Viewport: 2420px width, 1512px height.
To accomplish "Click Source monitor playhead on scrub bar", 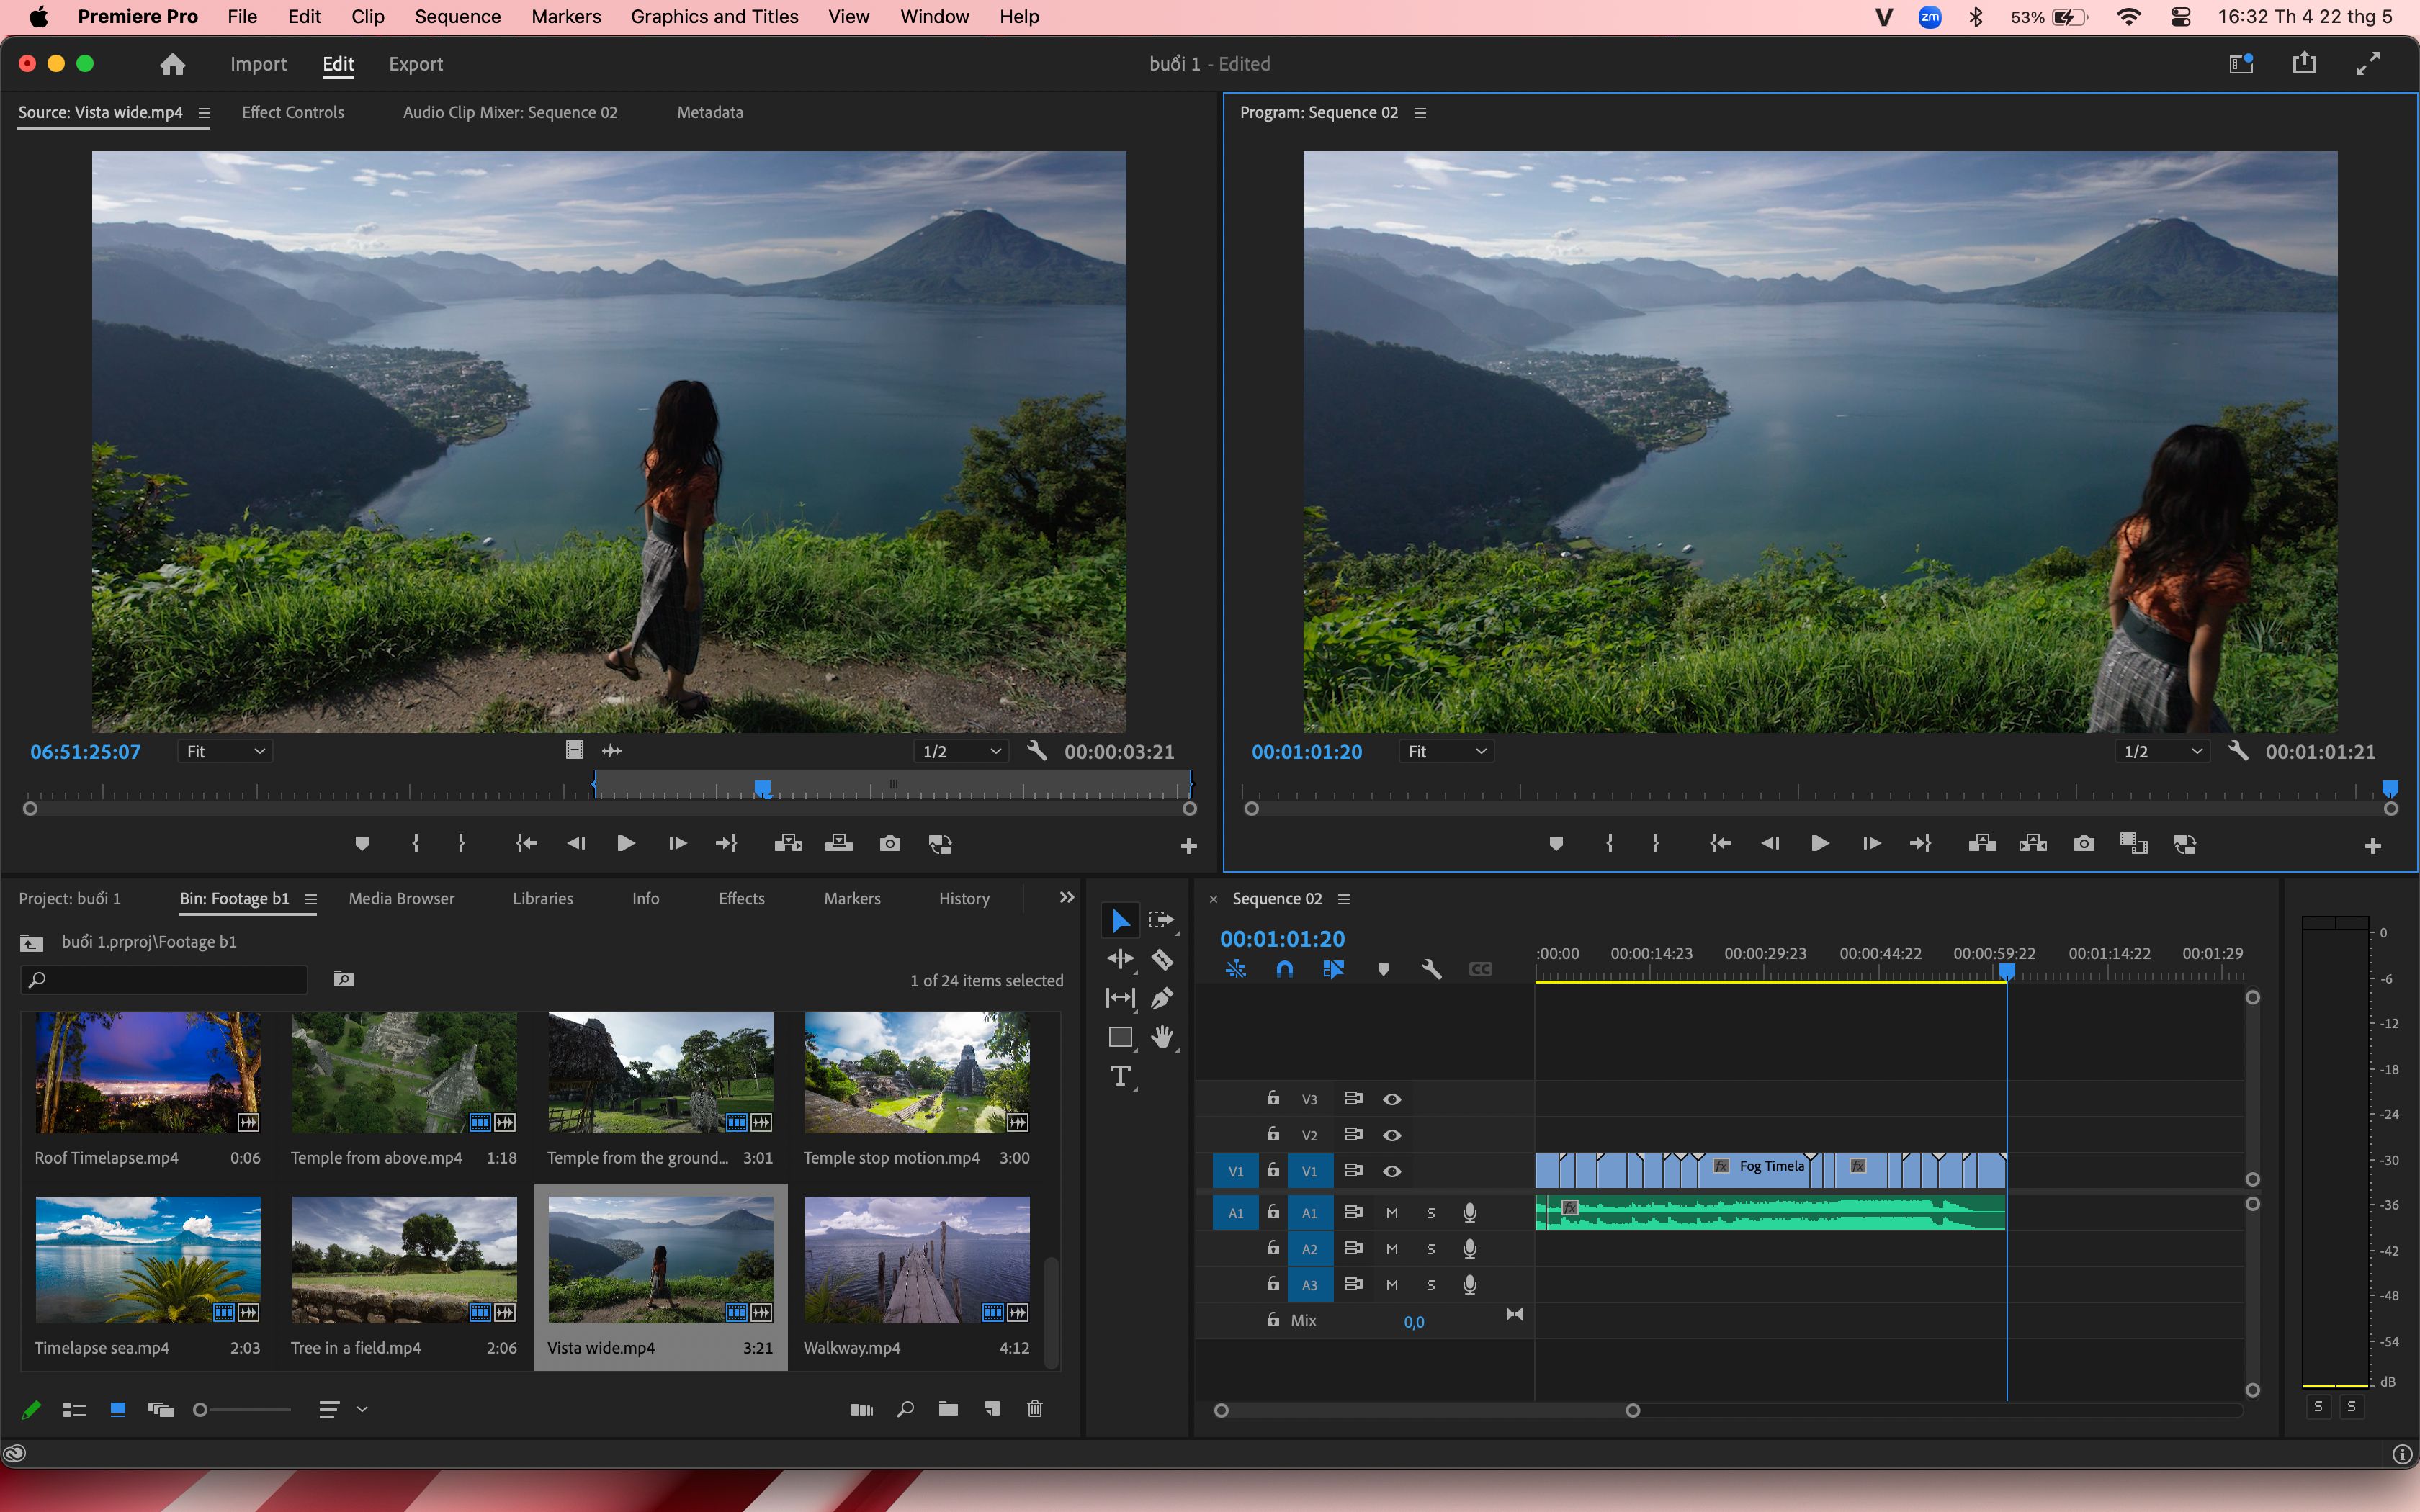I will 762,789.
